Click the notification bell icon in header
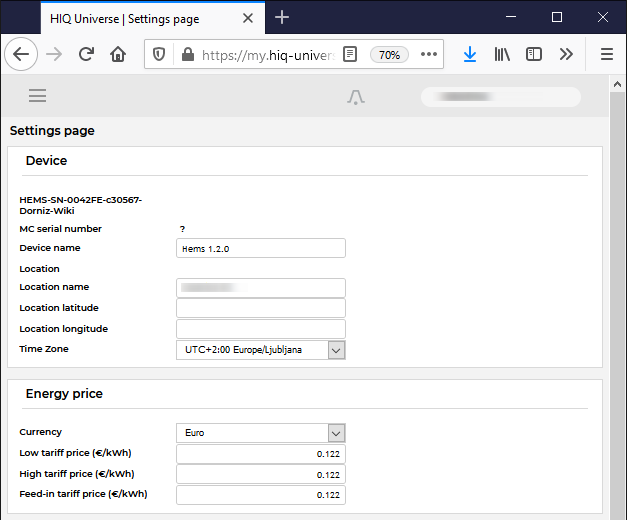 tap(356, 97)
